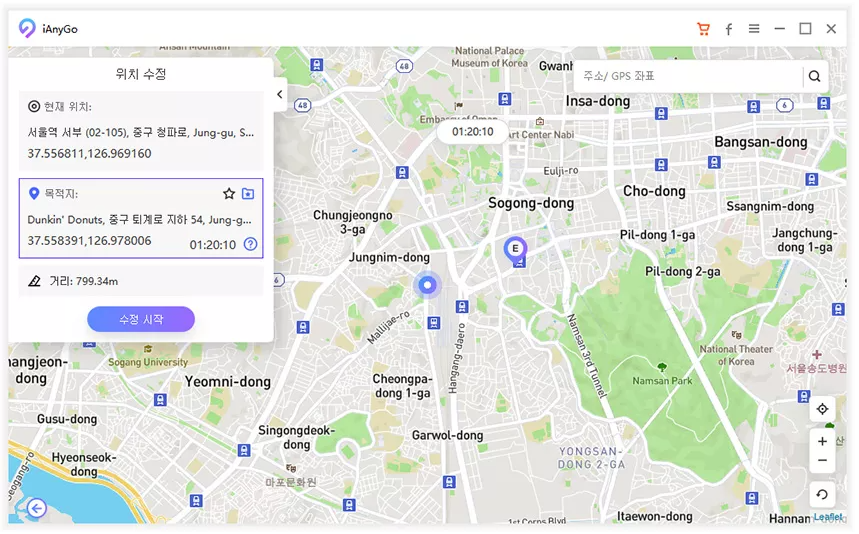Viewport: 859px width, 534px height.
Task: Click the Sogang University map label
Action: click(x=148, y=362)
